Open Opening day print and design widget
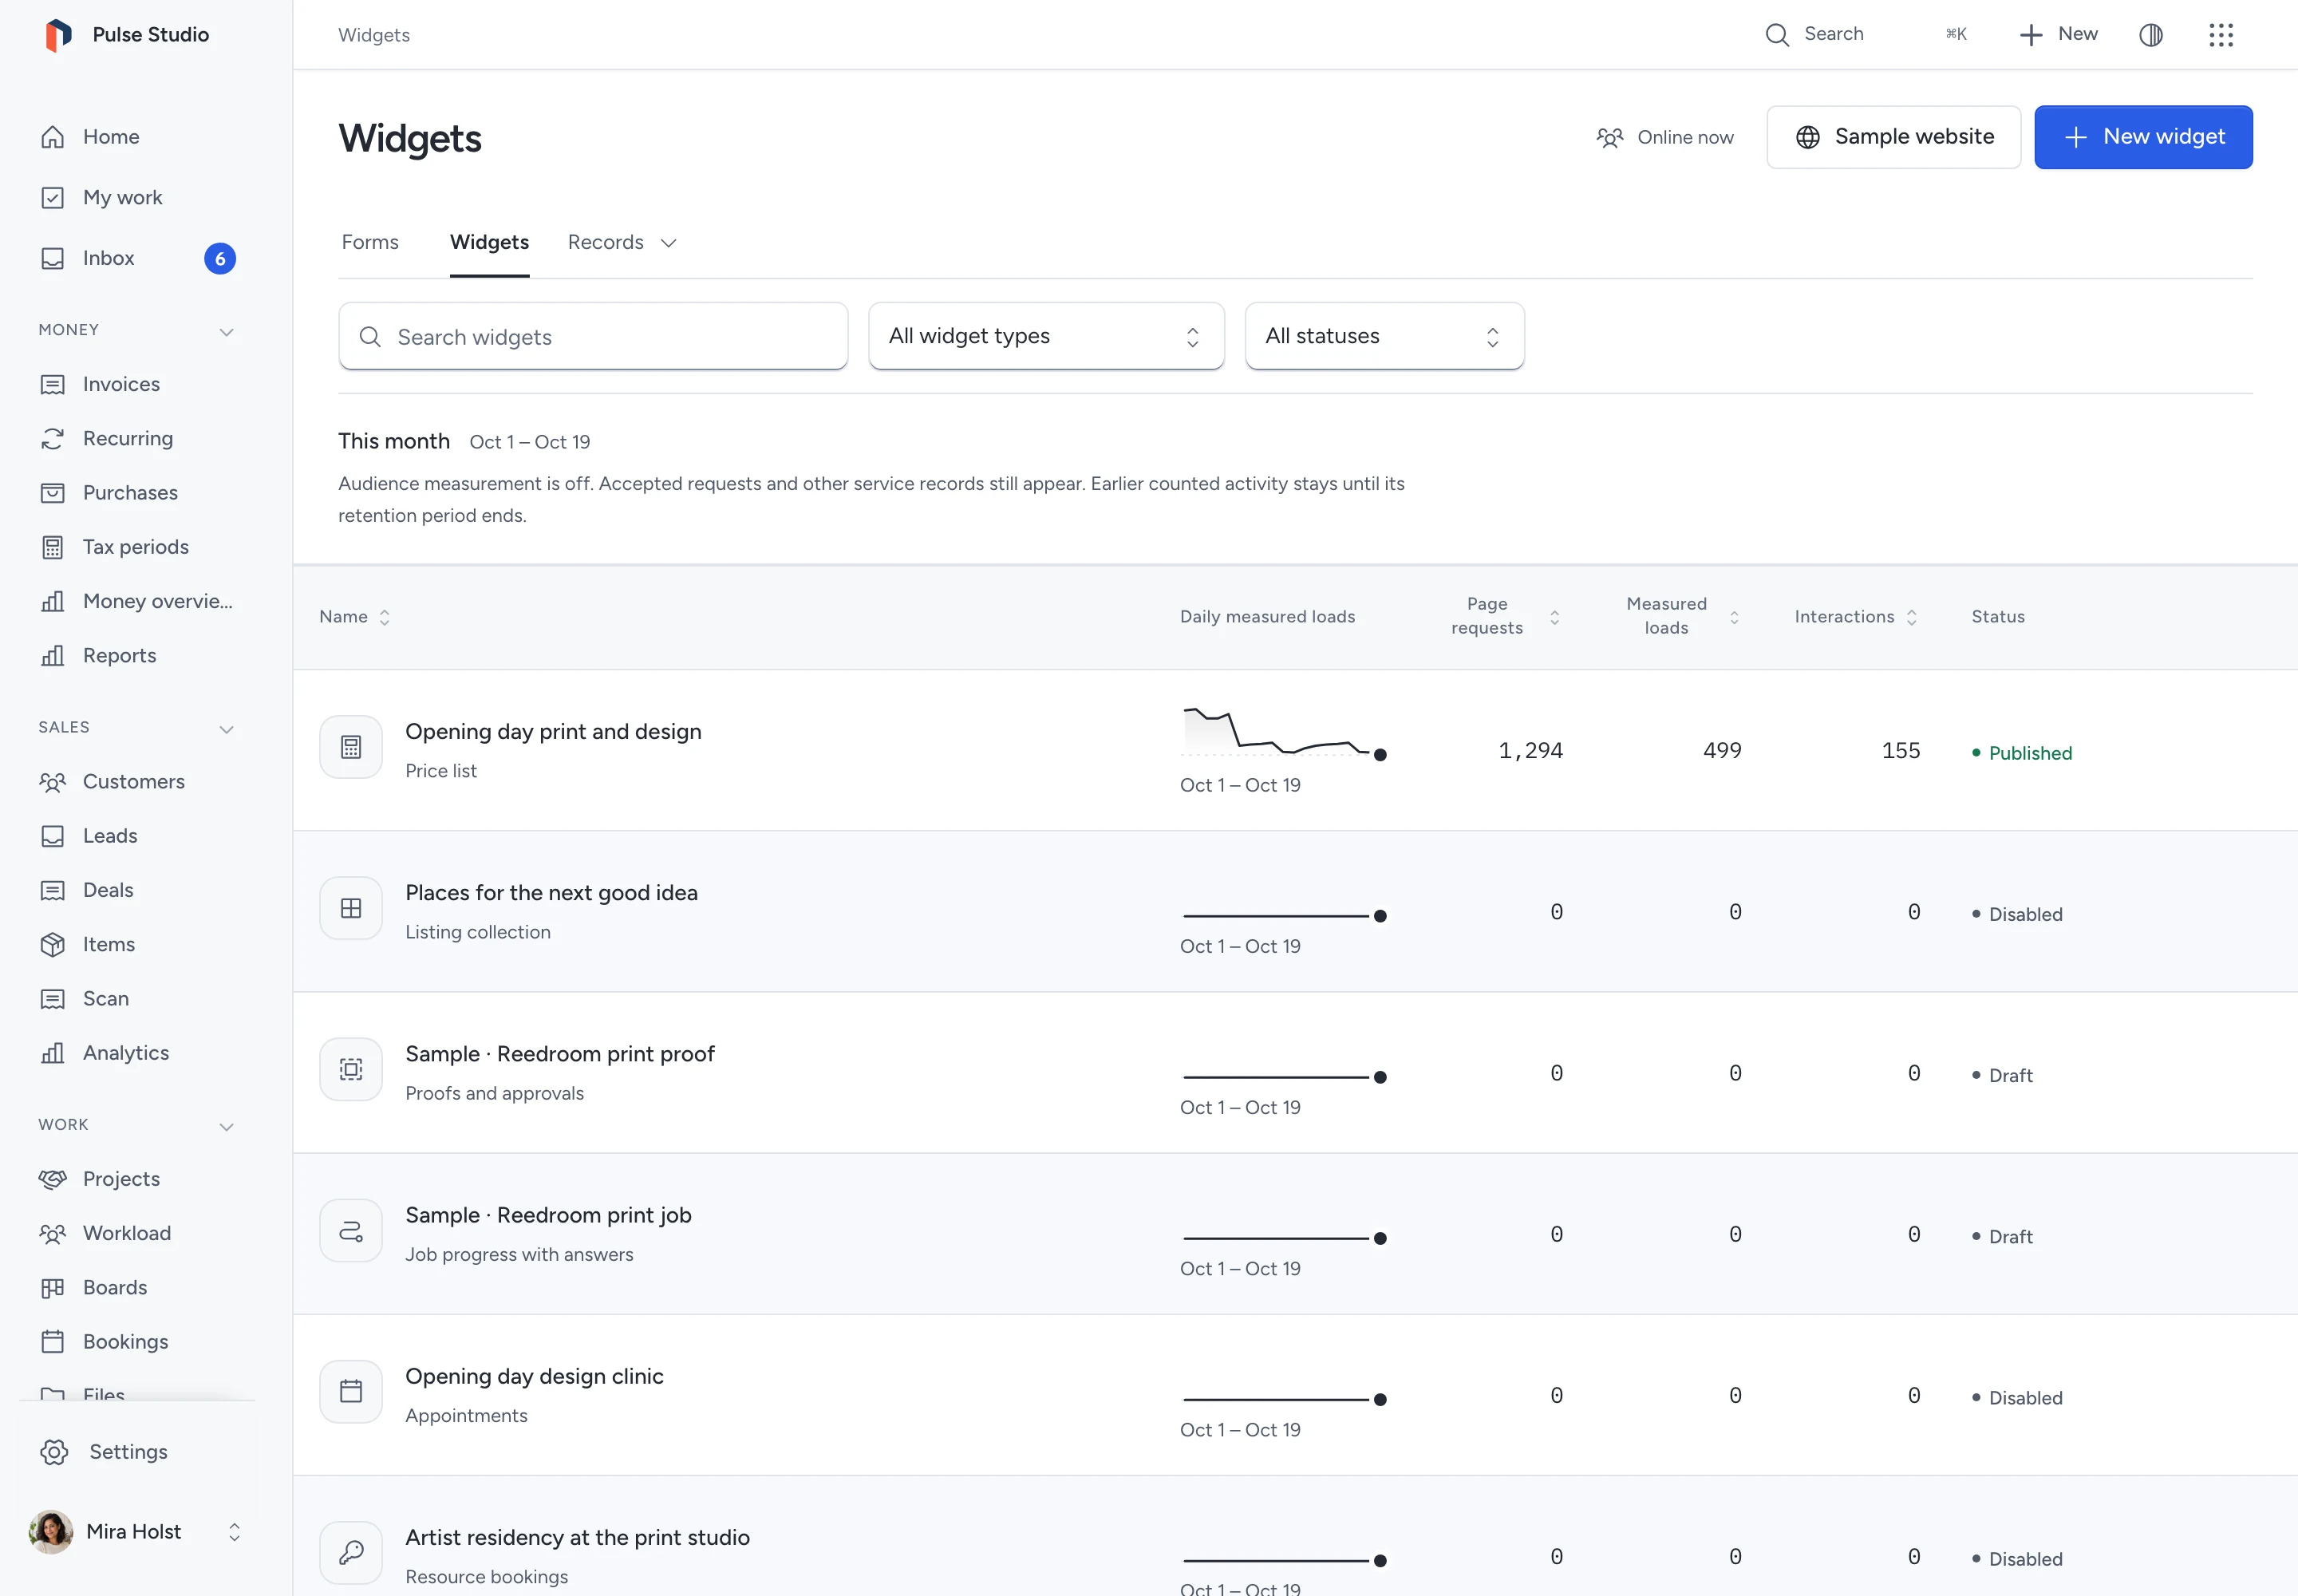2298x1596 pixels. (553, 731)
